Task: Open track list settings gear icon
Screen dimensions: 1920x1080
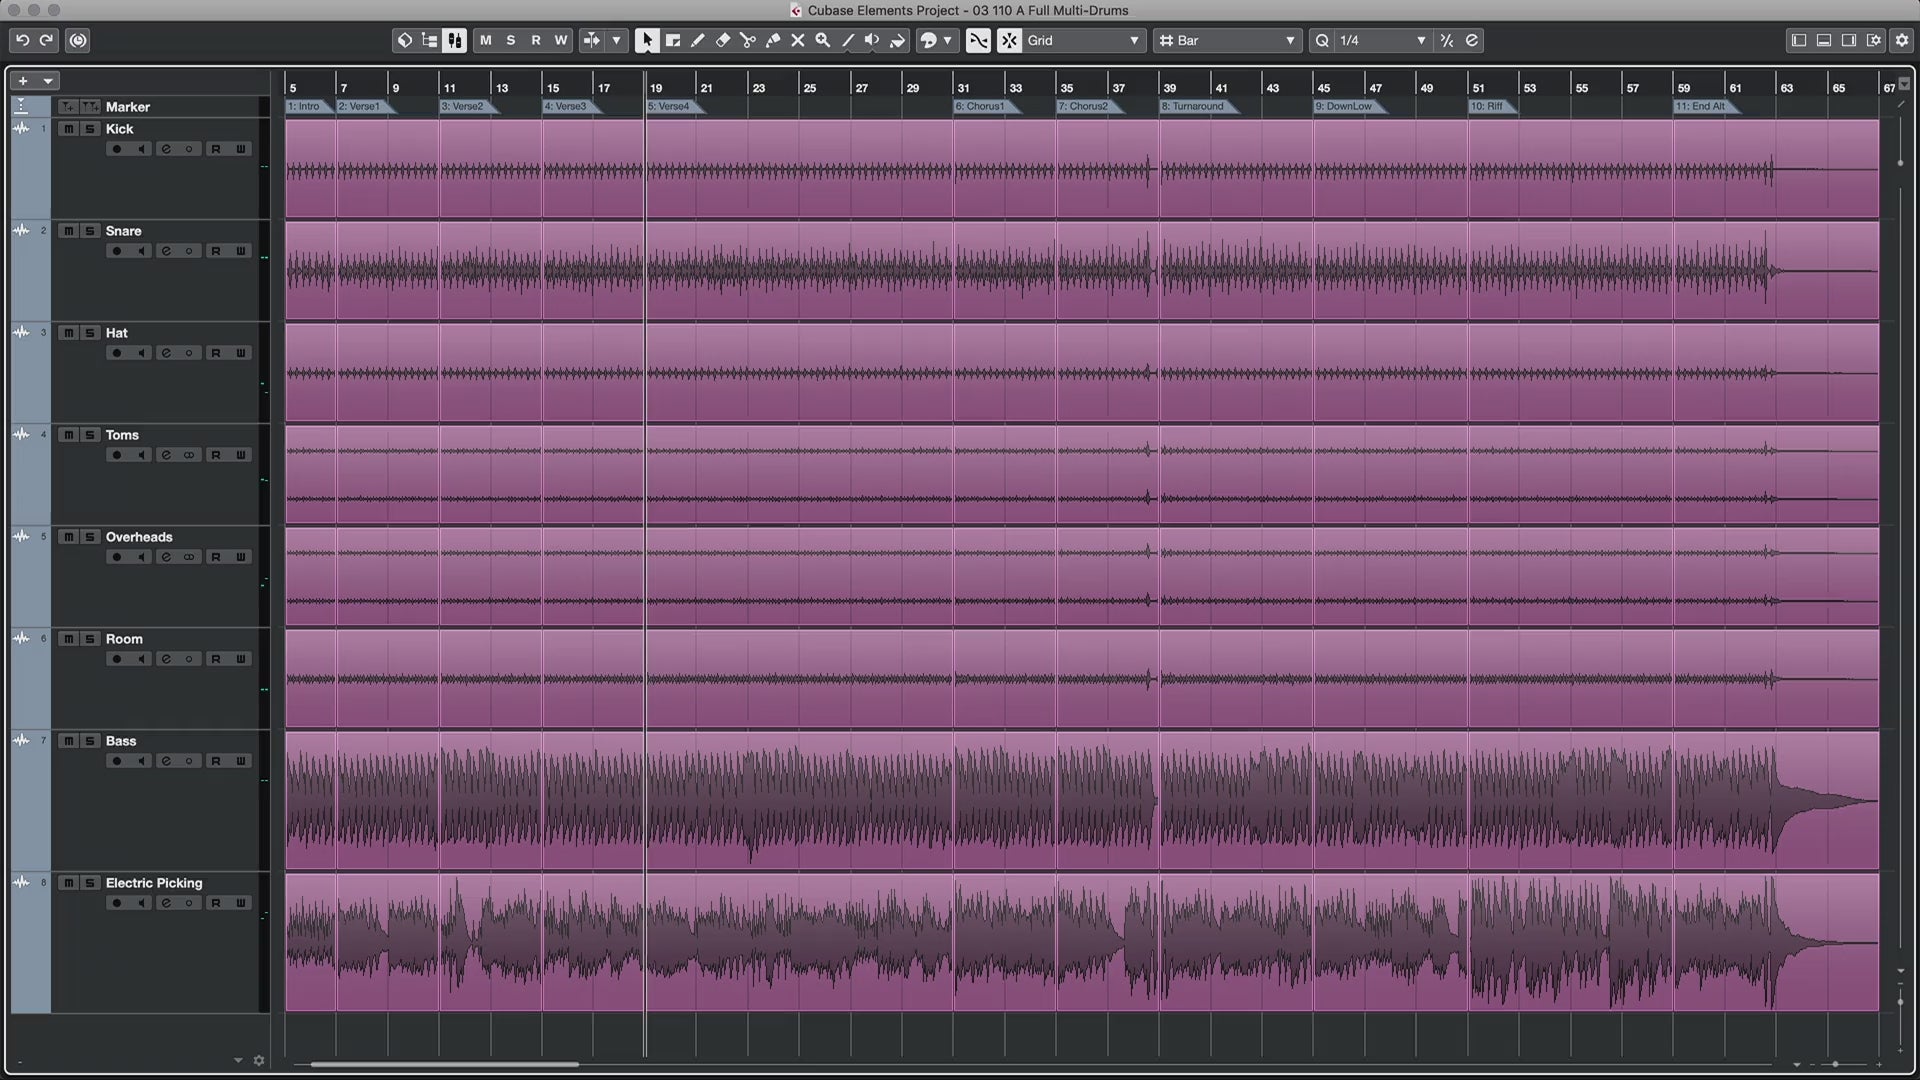Action: [x=259, y=1061]
